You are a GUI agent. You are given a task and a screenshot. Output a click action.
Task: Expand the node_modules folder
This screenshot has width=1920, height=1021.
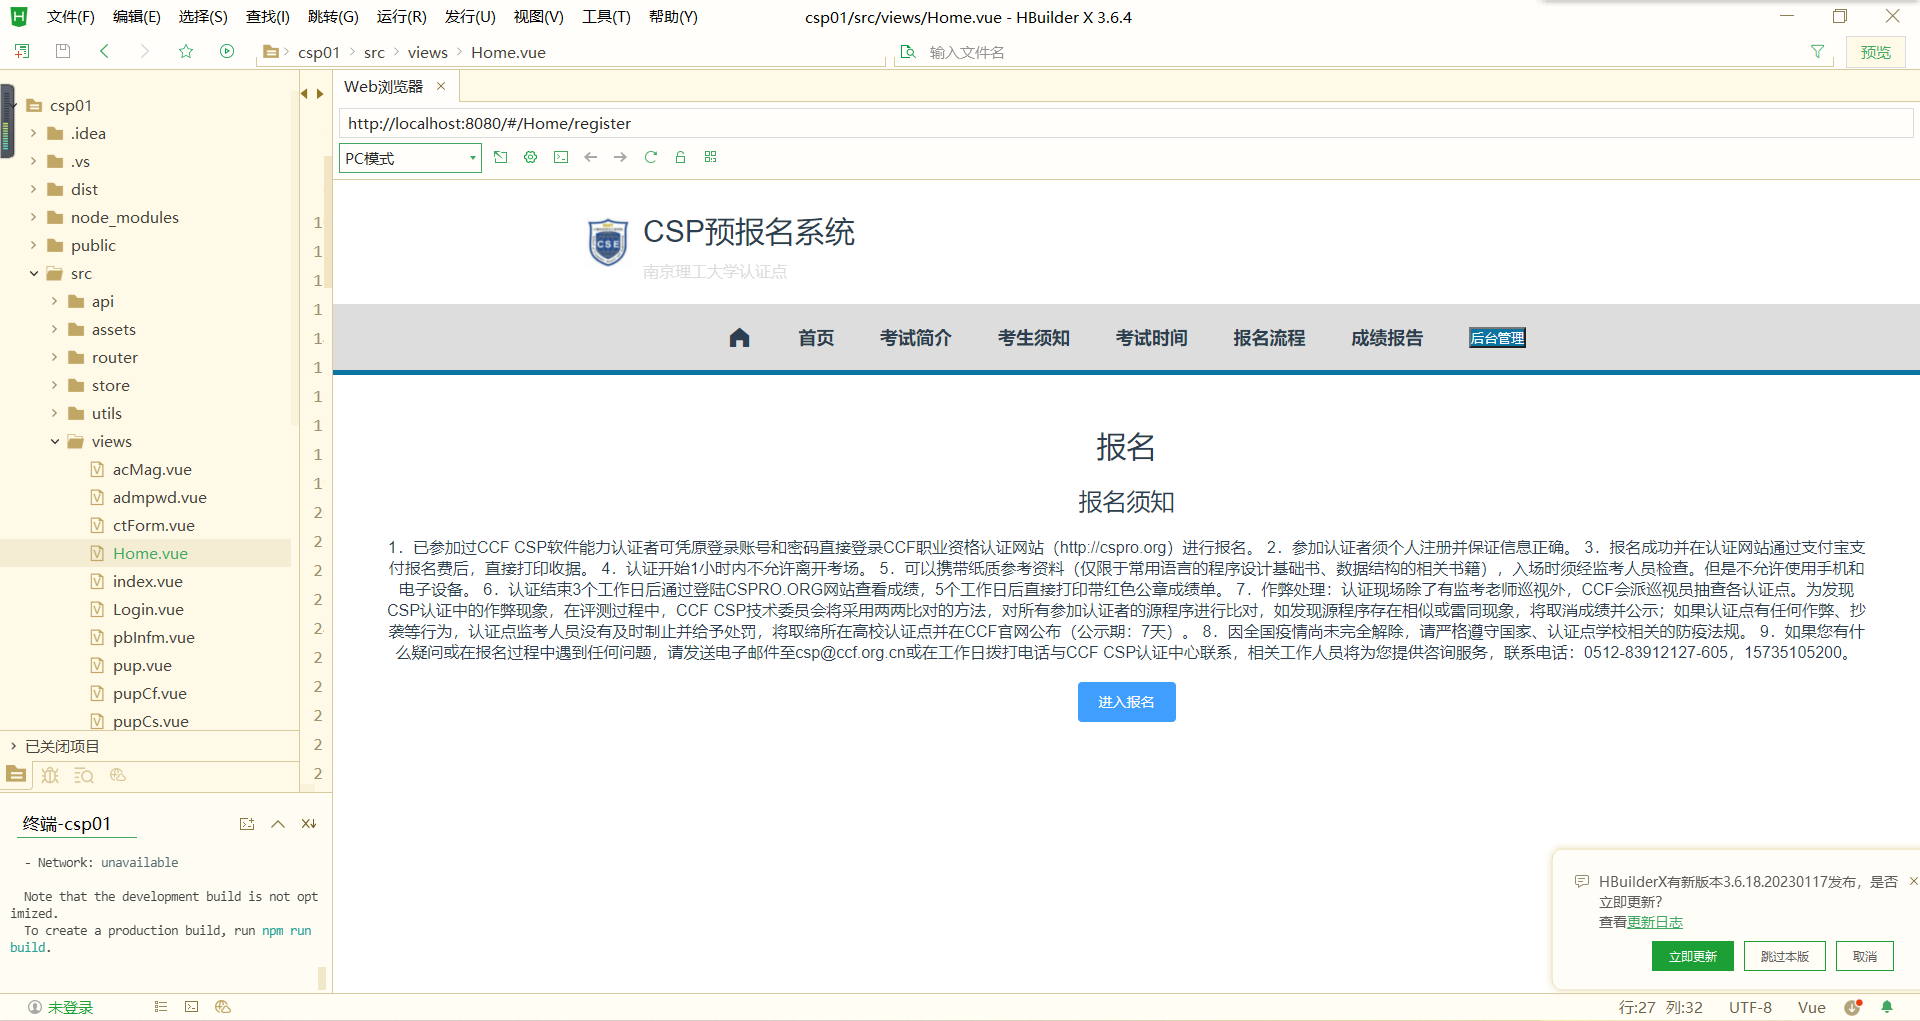point(33,217)
